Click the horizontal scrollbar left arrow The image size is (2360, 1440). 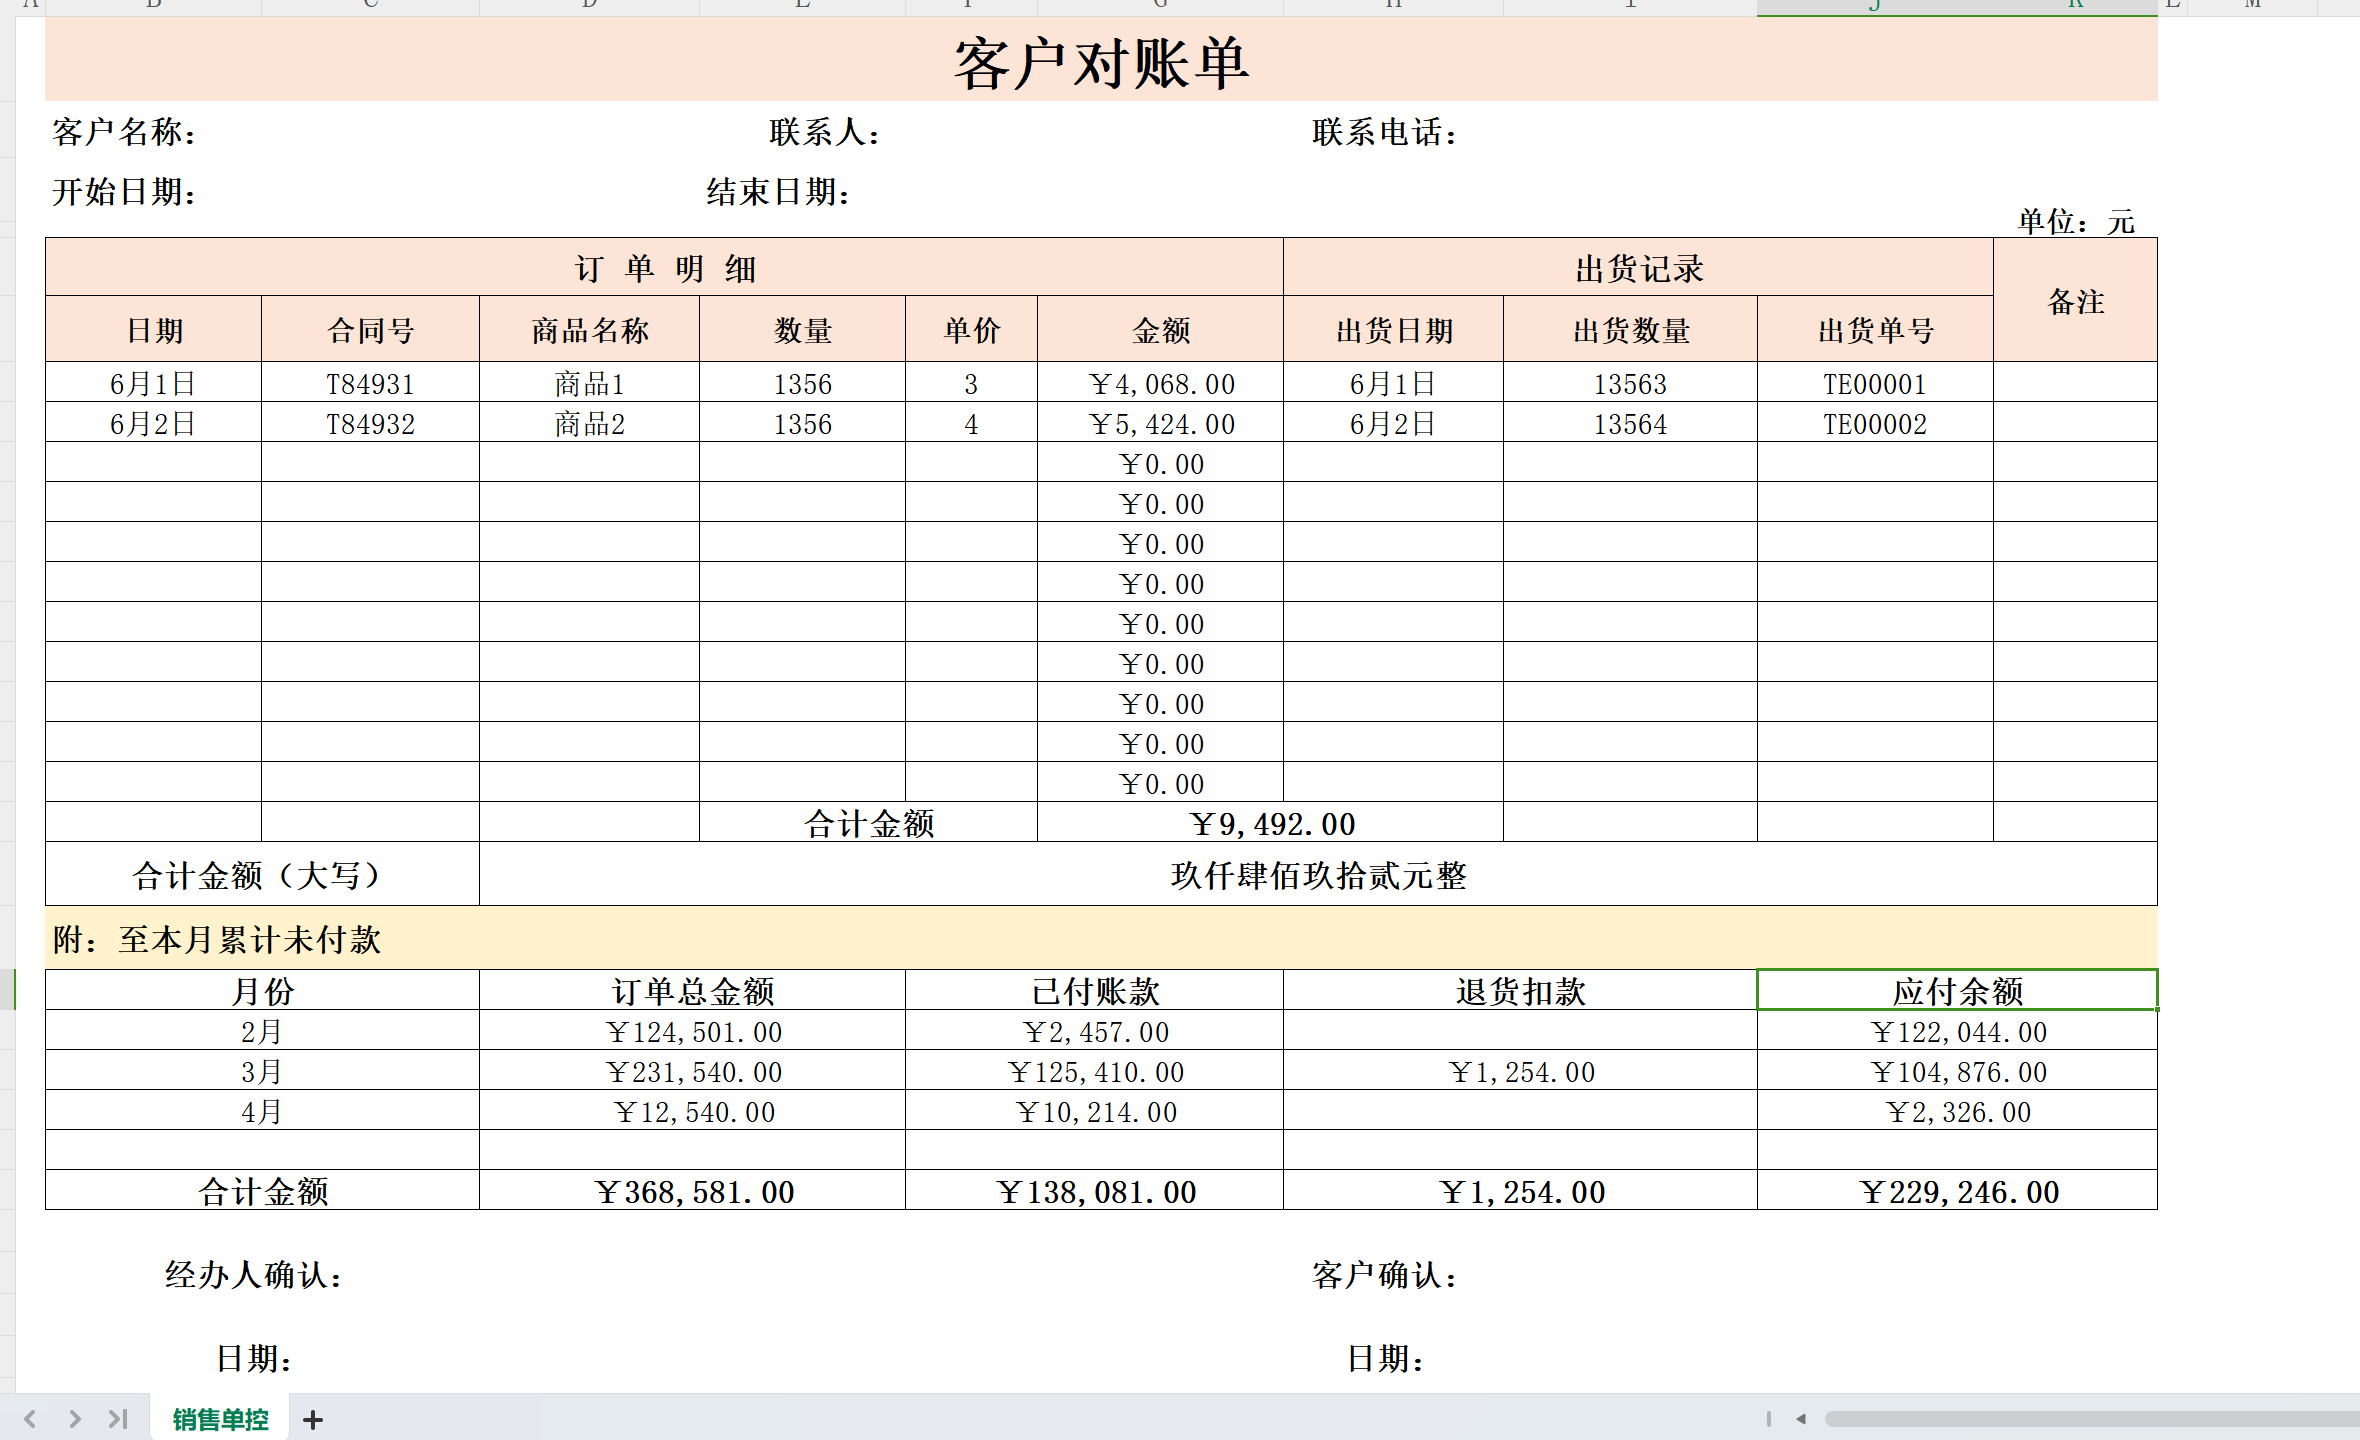(1801, 1418)
